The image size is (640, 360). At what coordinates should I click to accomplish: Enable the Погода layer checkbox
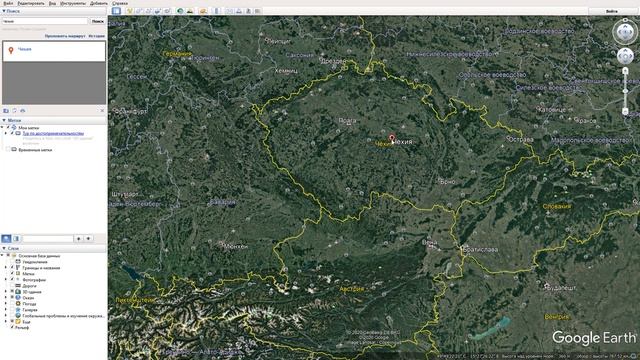point(13,304)
